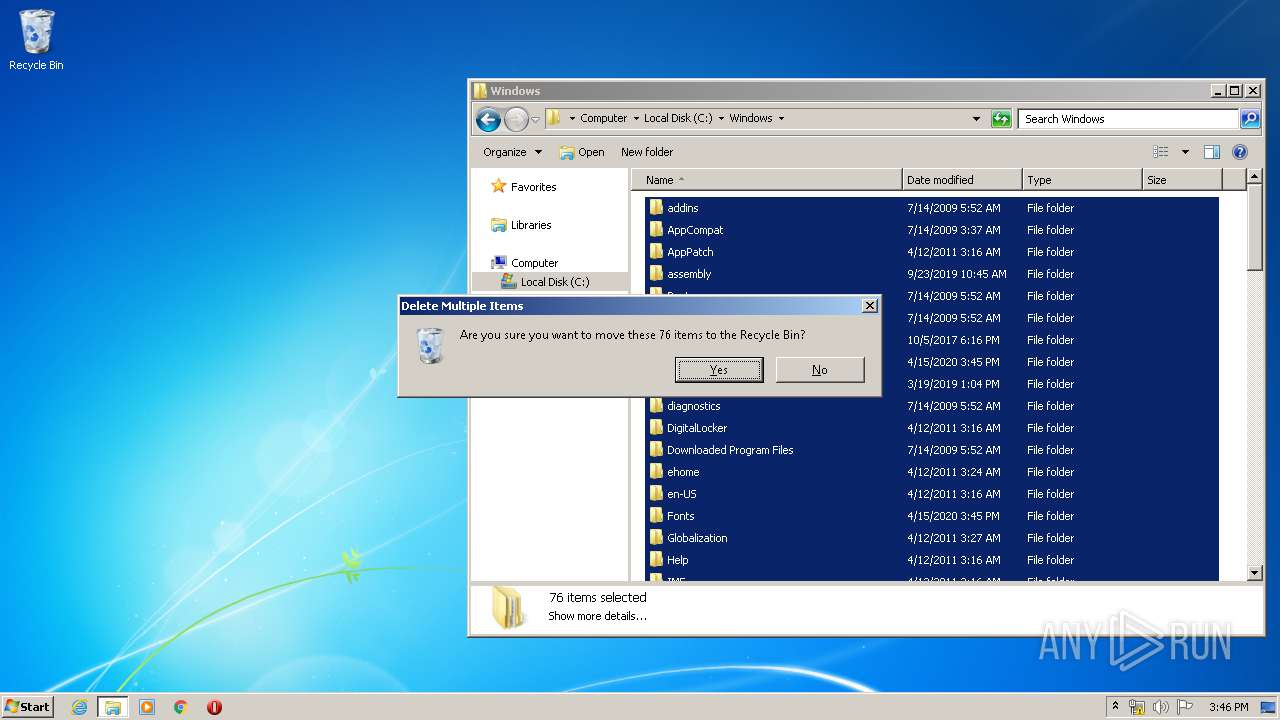Open Explorer help icon

tap(1240, 152)
